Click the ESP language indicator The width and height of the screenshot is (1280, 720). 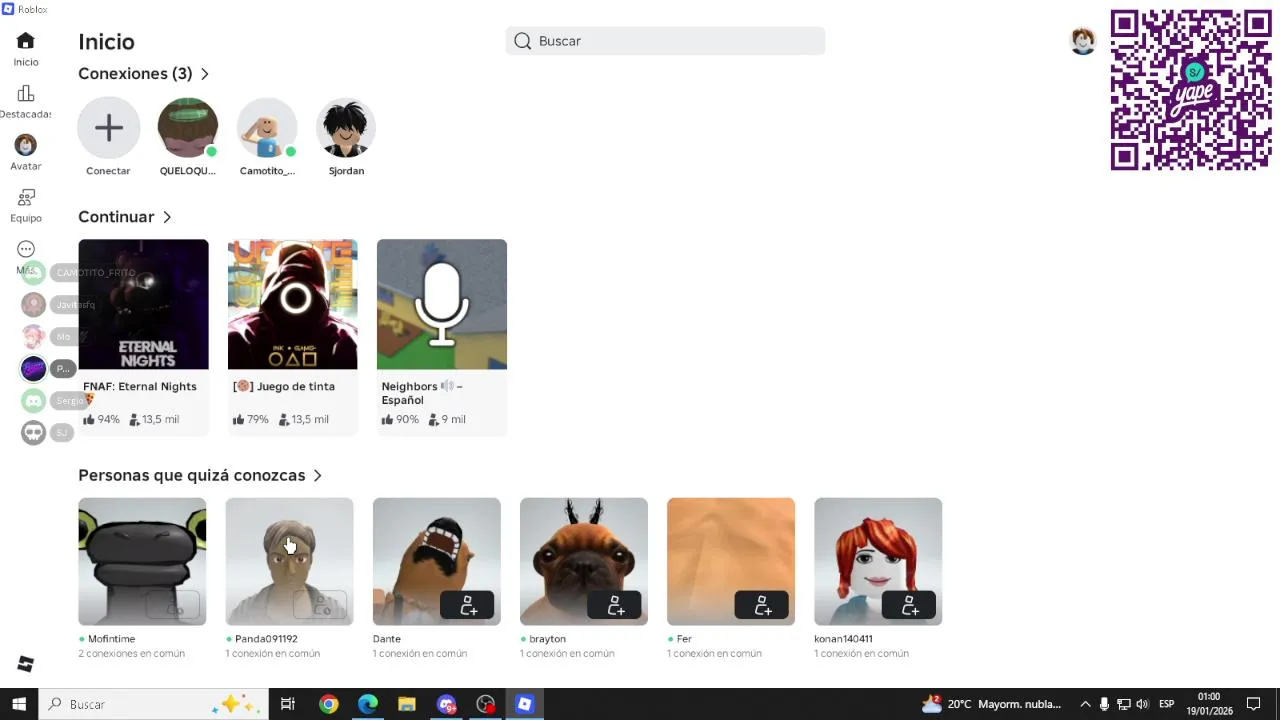1166,704
